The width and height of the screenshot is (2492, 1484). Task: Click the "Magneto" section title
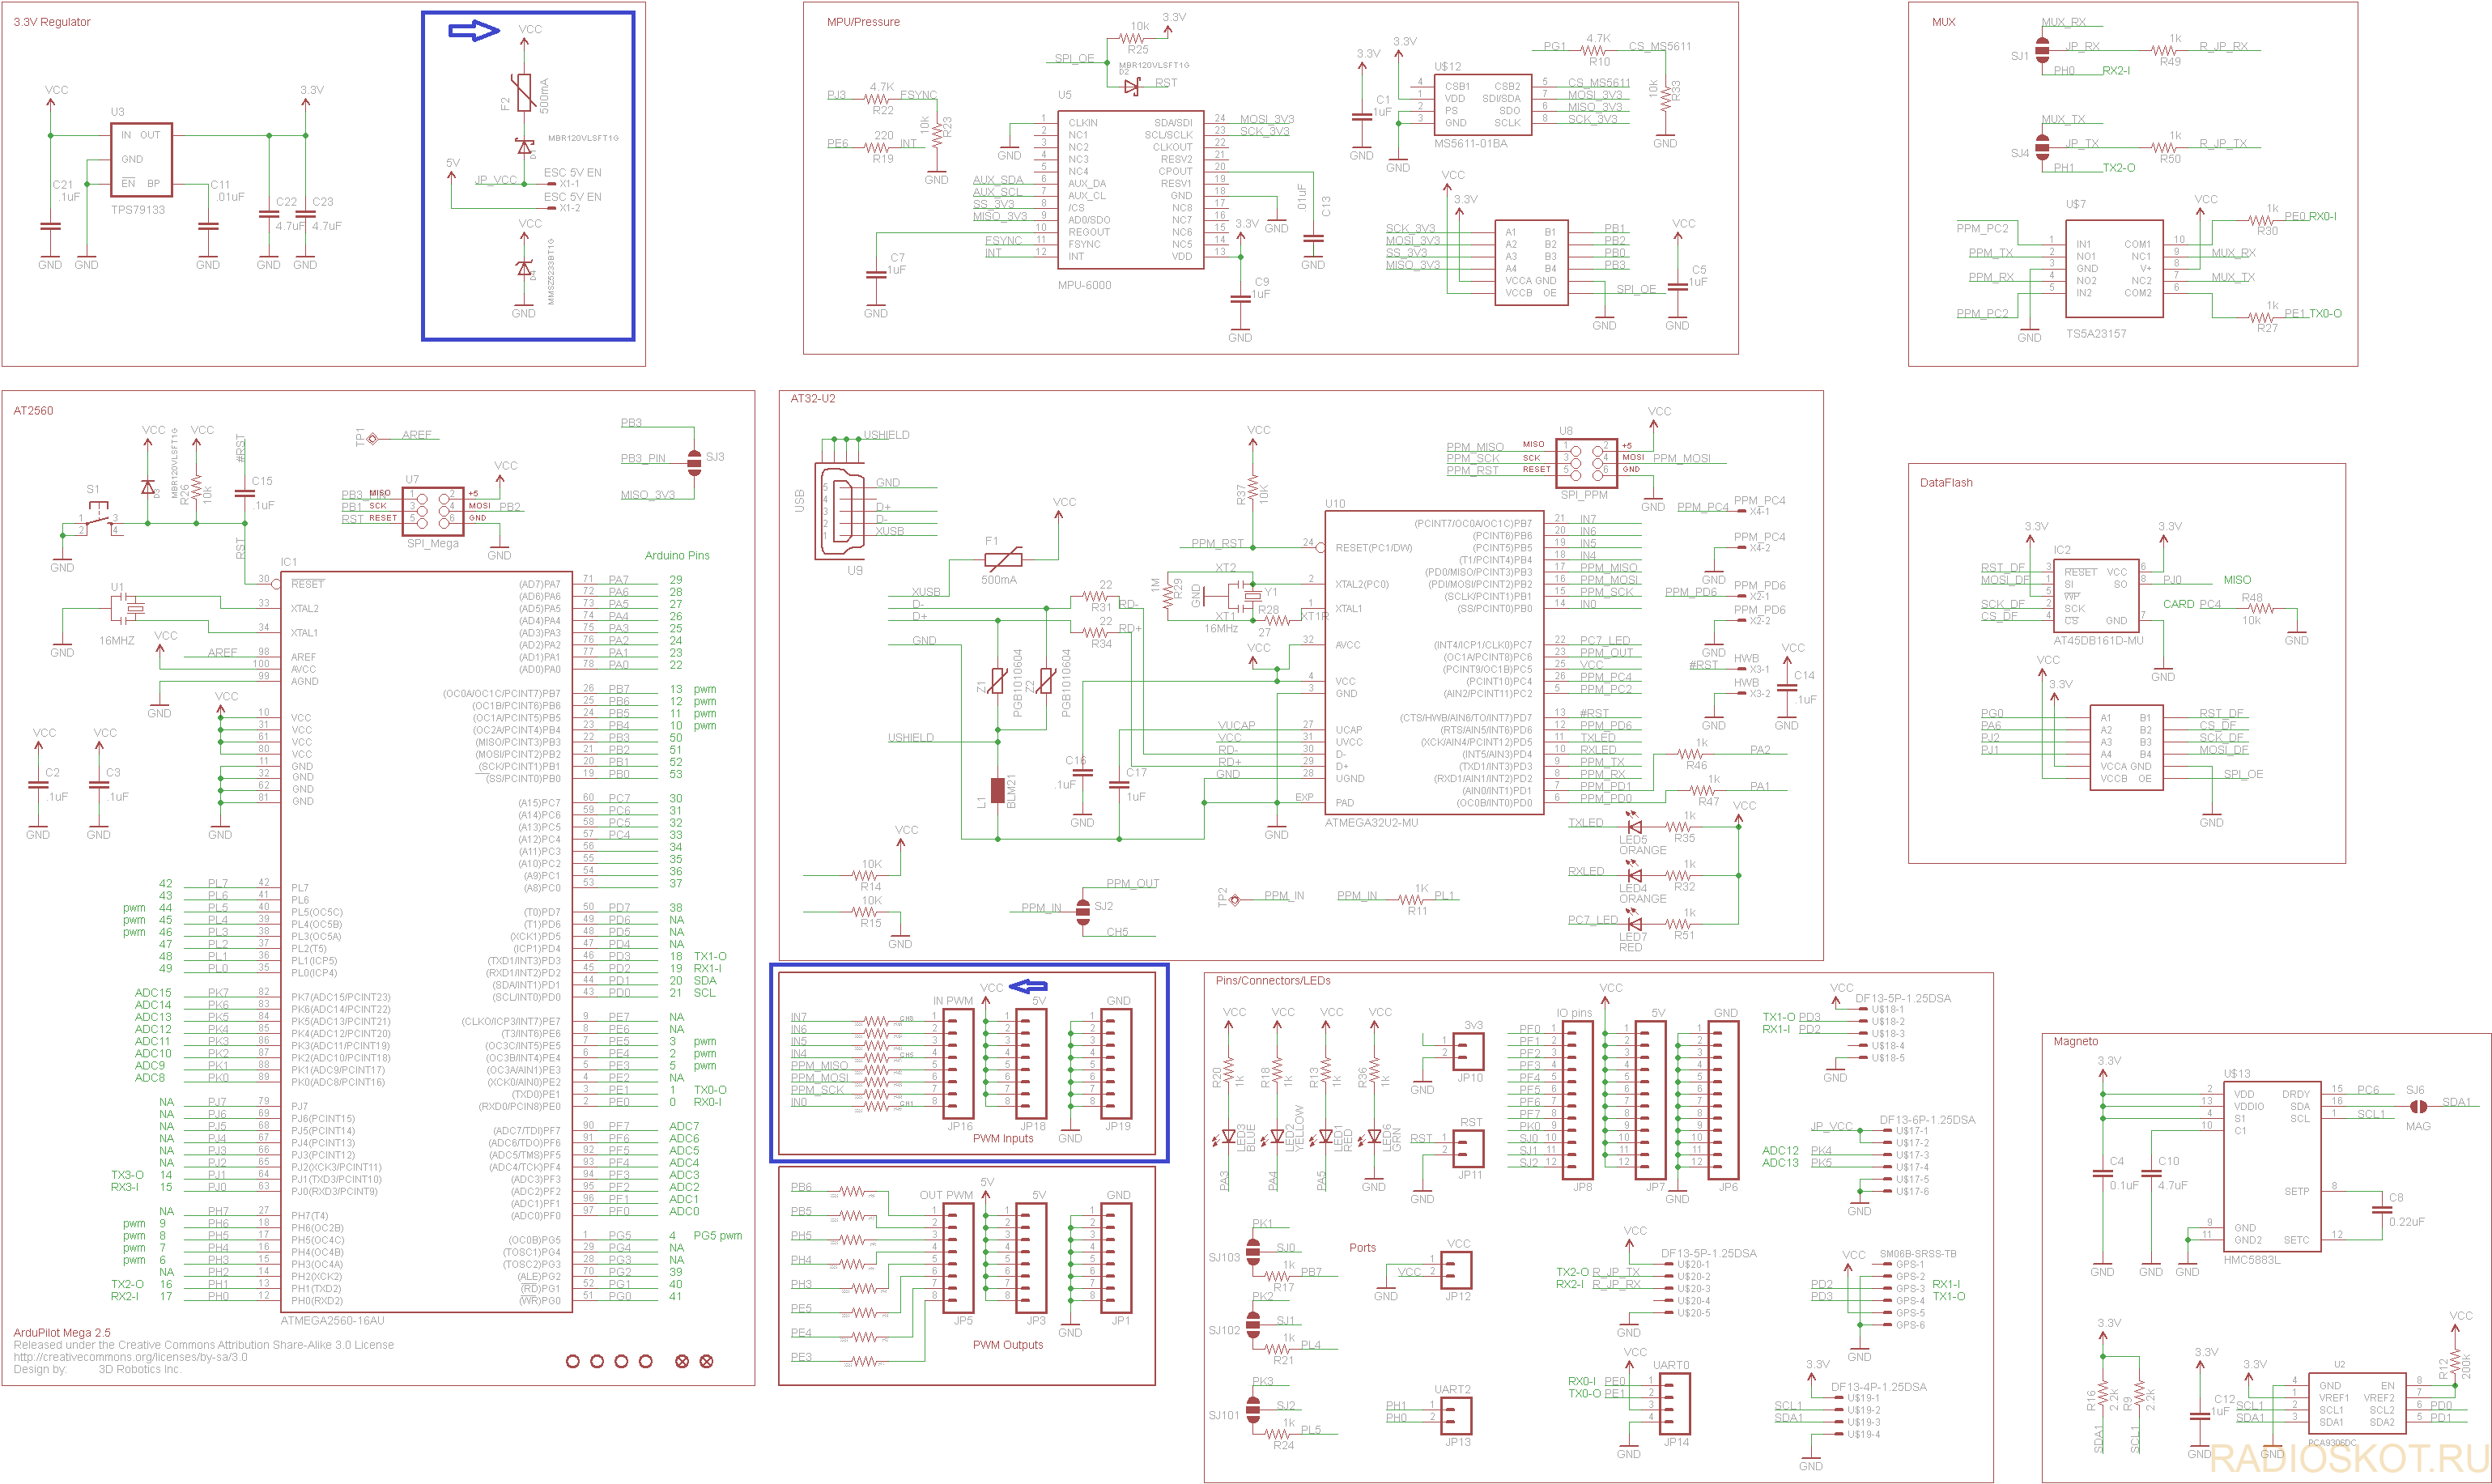(x=2076, y=1042)
